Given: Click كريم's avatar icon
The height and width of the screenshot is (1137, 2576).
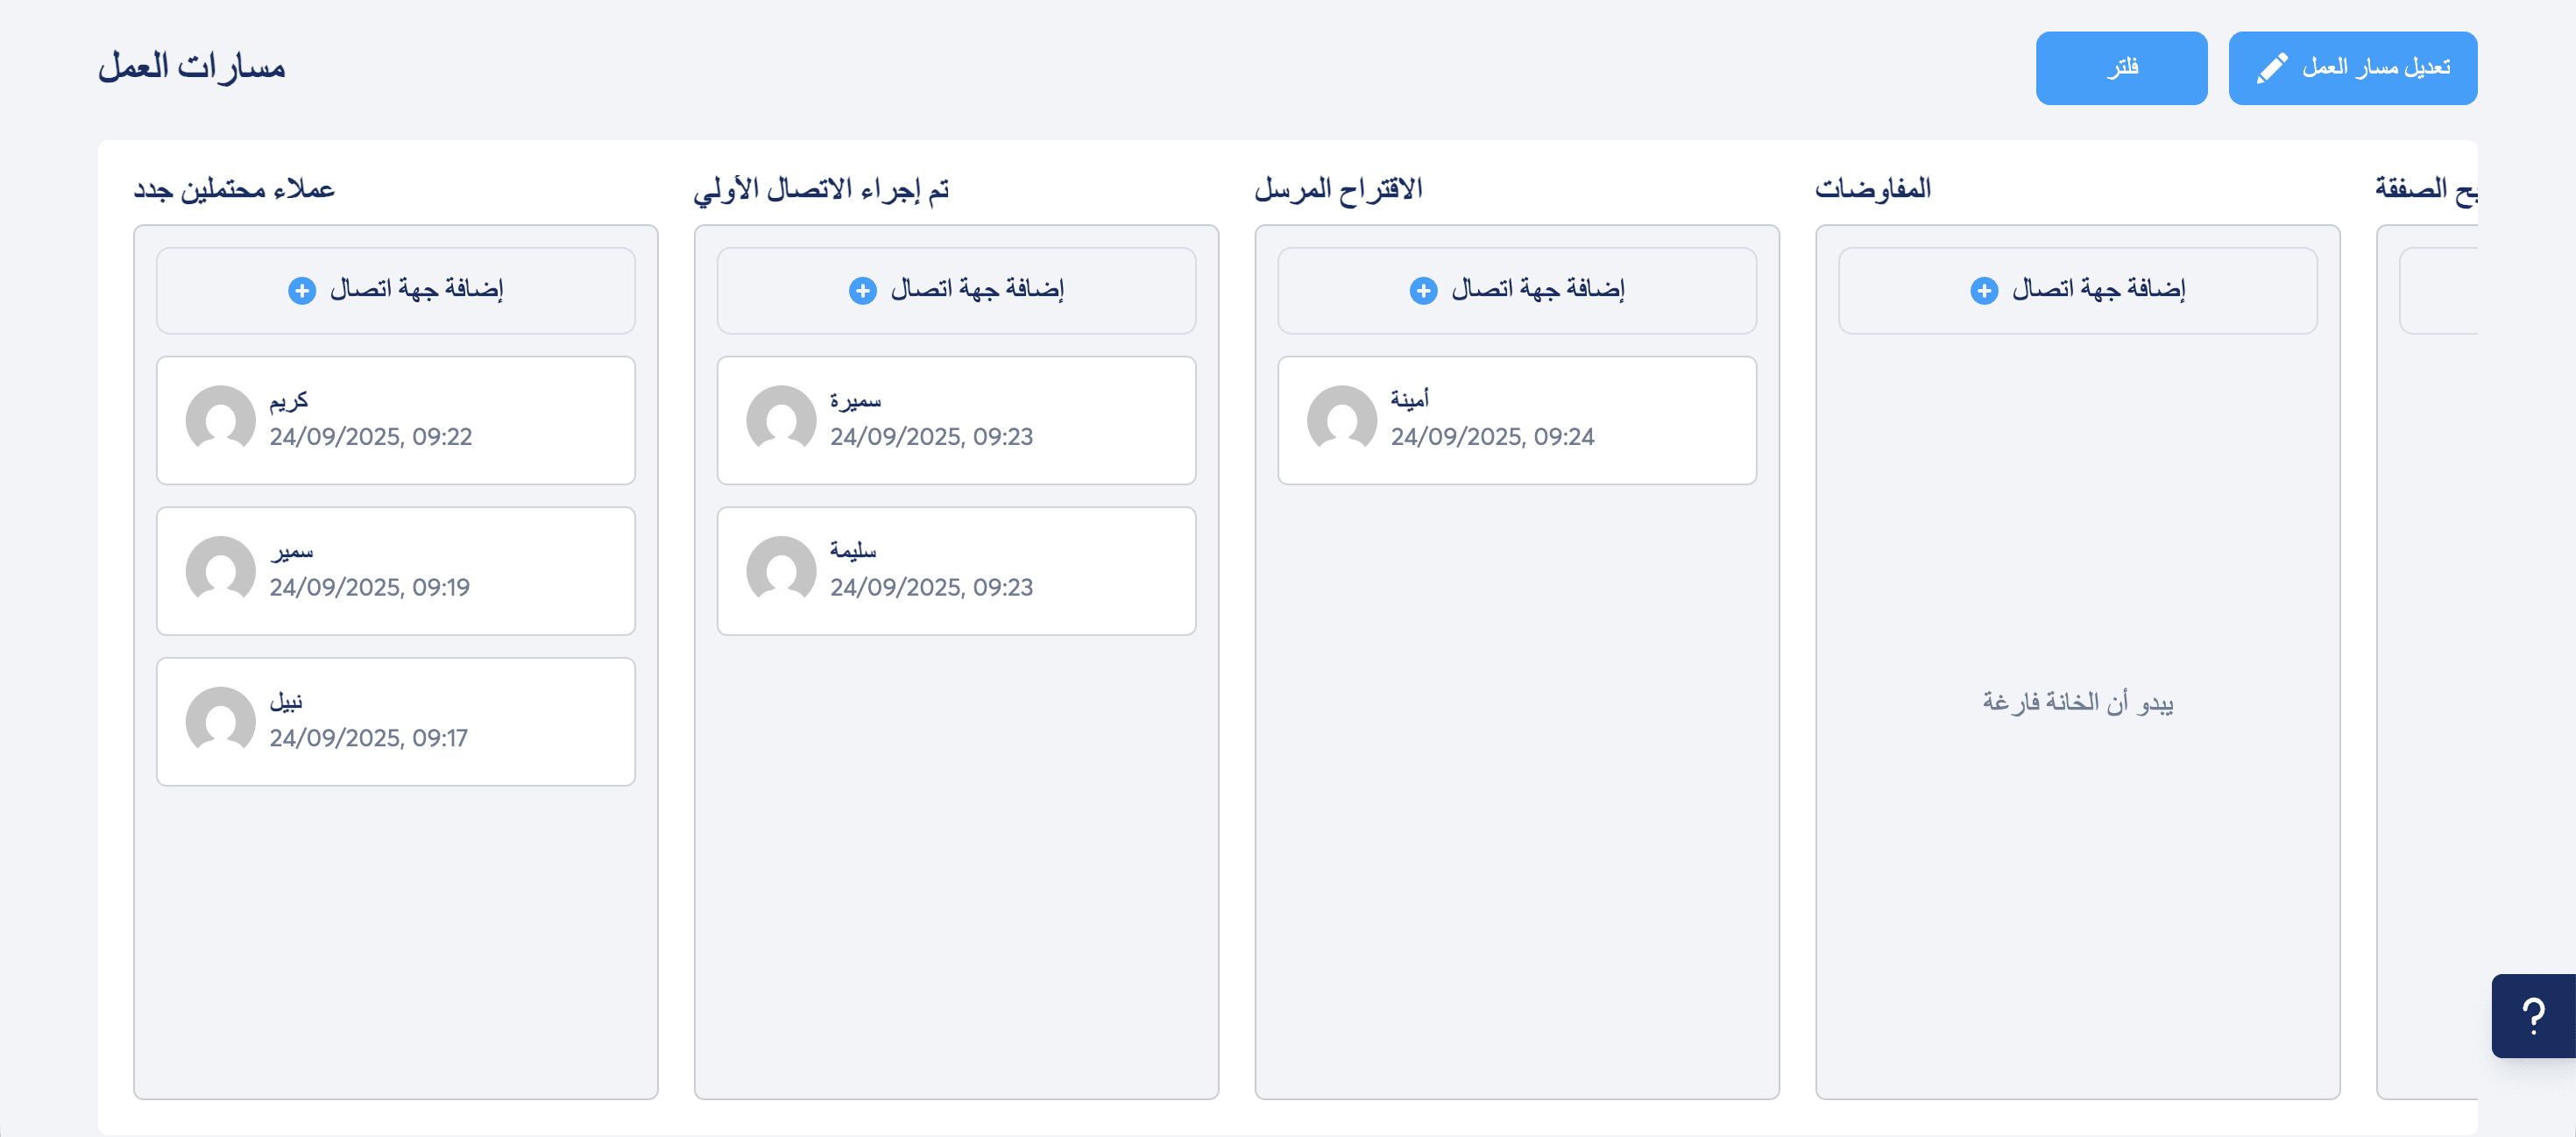Looking at the screenshot, I should tap(221, 420).
